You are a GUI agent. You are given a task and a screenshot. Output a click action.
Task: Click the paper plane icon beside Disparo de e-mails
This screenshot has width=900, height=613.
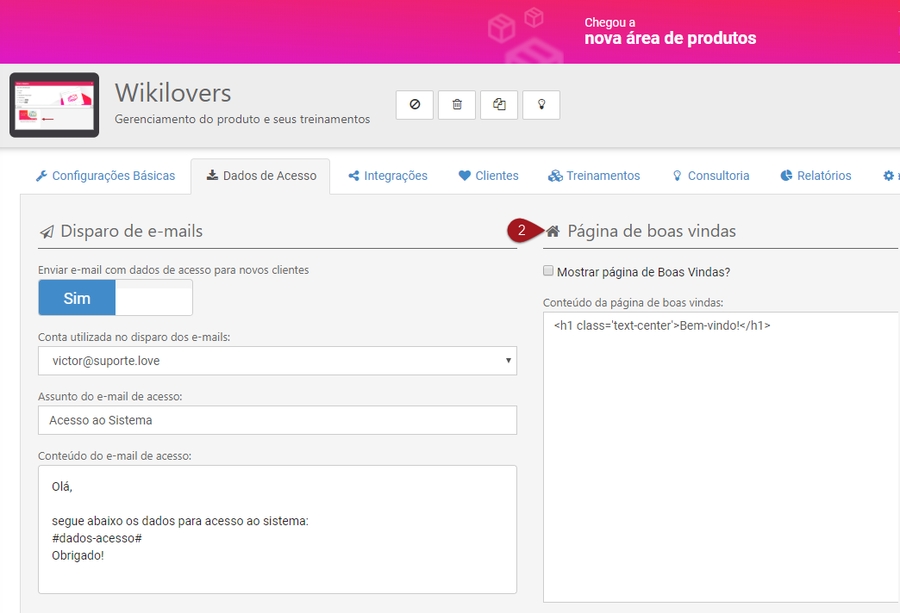tap(46, 232)
